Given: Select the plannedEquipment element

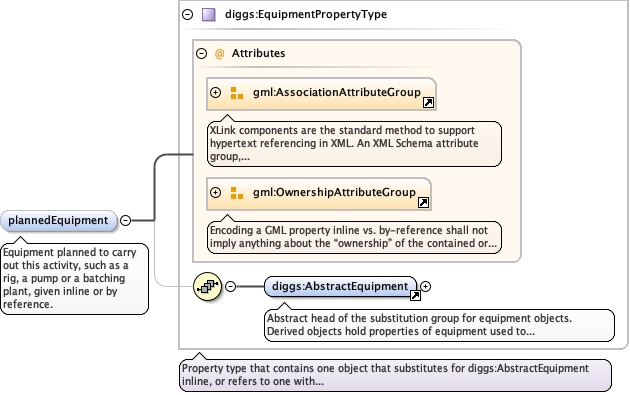Looking at the screenshot, I should tap(59, 221).
